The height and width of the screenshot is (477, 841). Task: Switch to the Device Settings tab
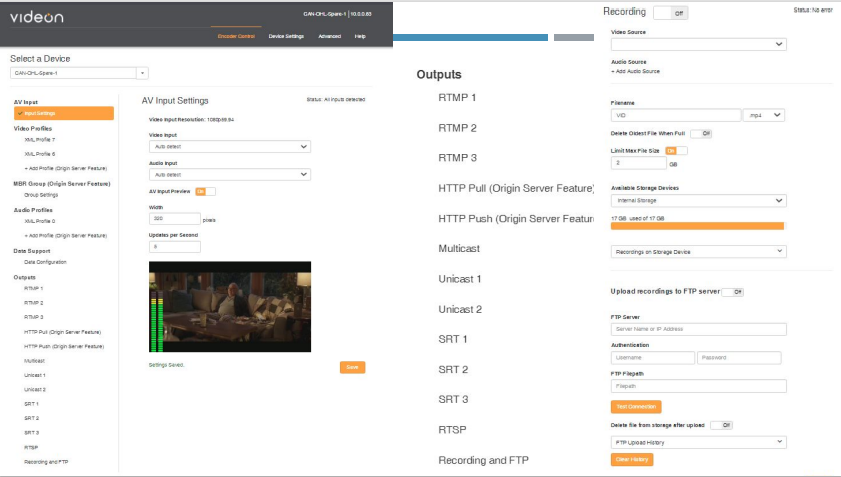click(286, 36)
